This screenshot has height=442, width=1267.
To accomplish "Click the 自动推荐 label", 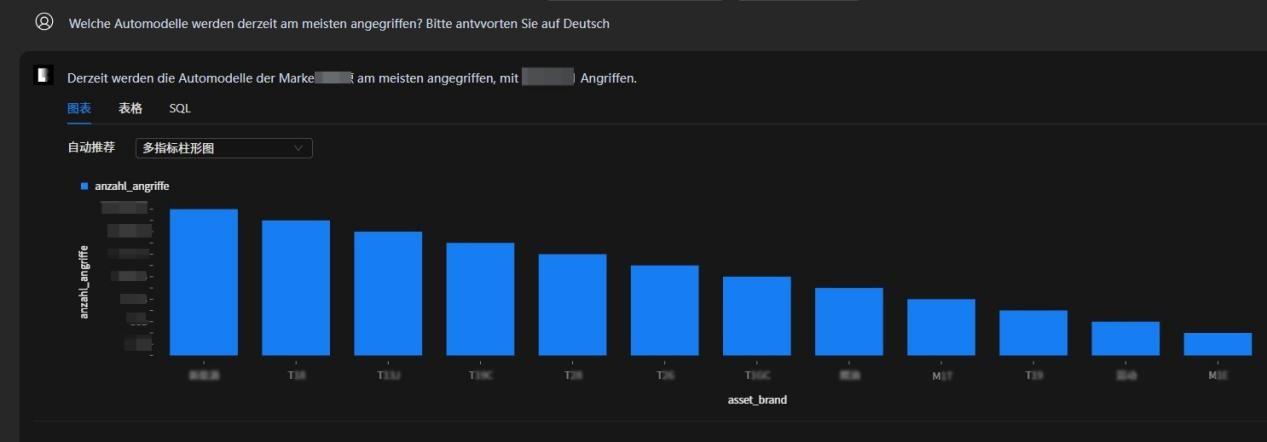I will click(91, 148).
